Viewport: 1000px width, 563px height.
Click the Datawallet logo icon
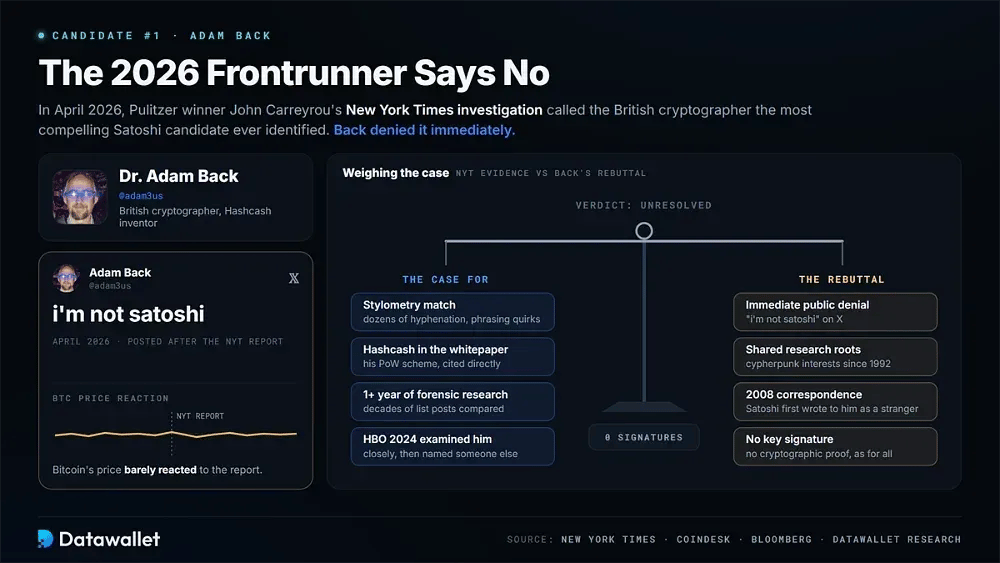[x=45, y=539]
